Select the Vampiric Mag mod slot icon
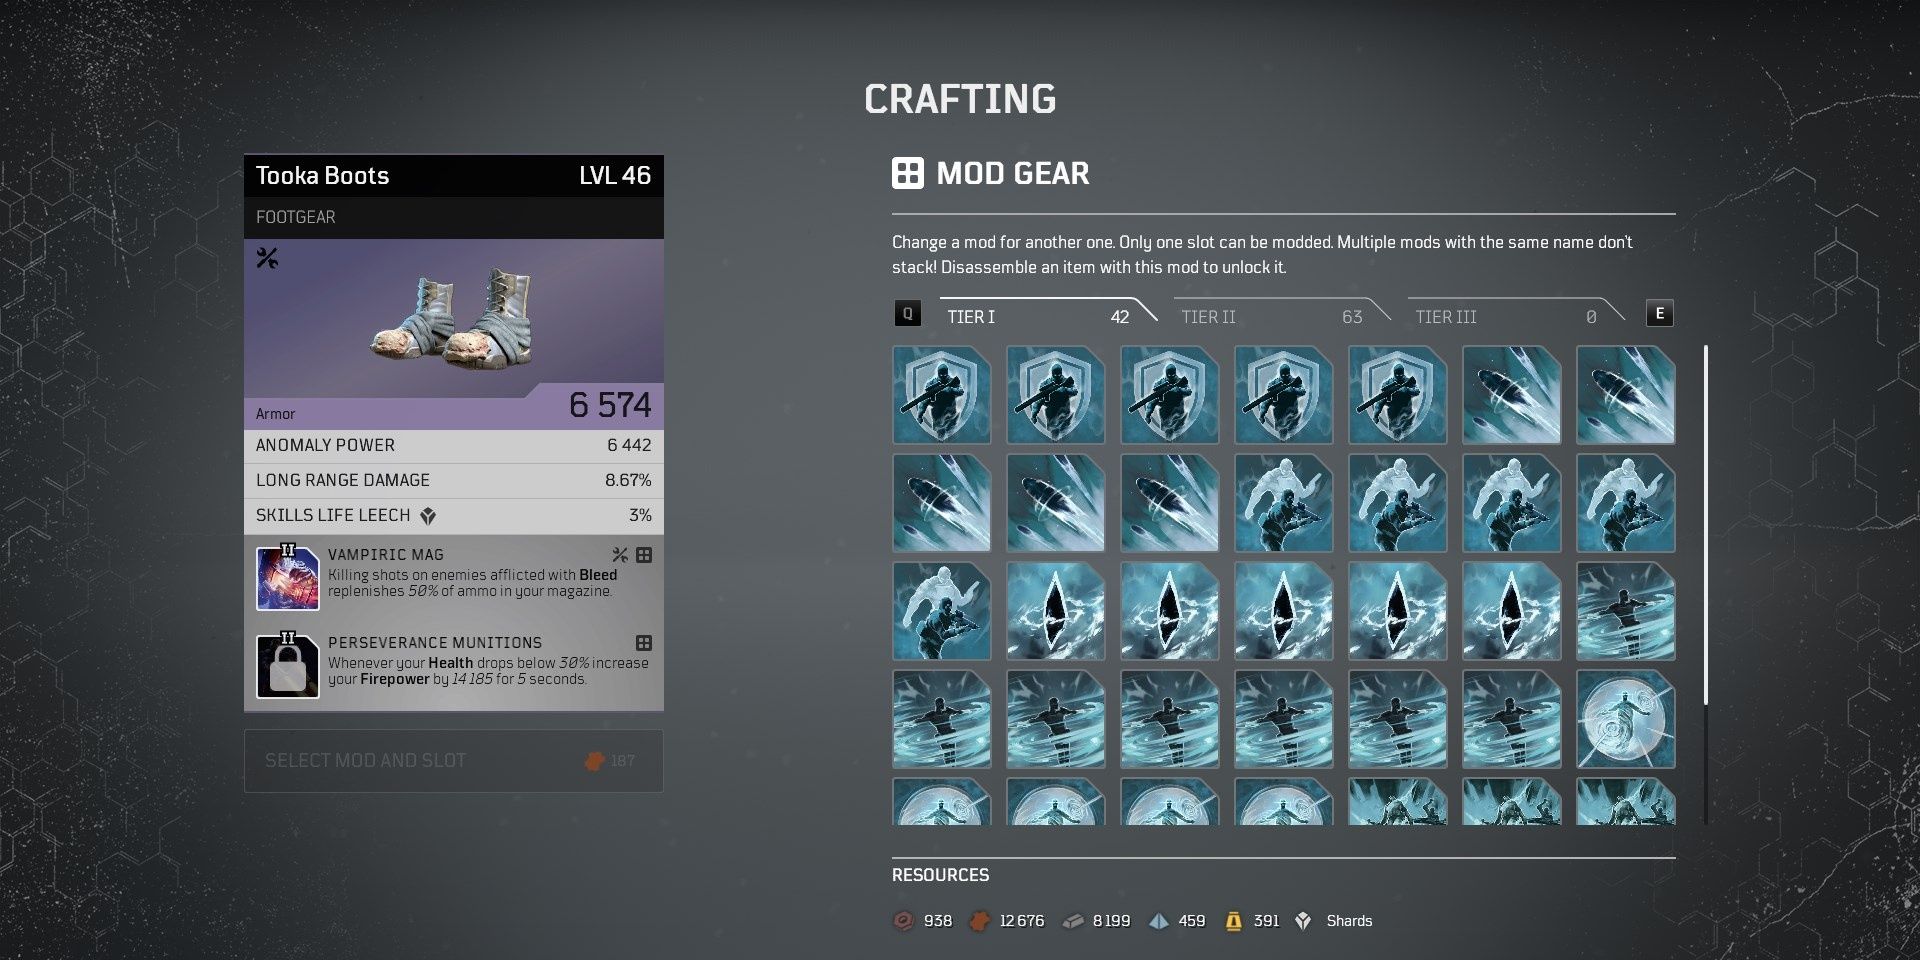Screen dimensions: 1920x960 click(x=288, y=578)
